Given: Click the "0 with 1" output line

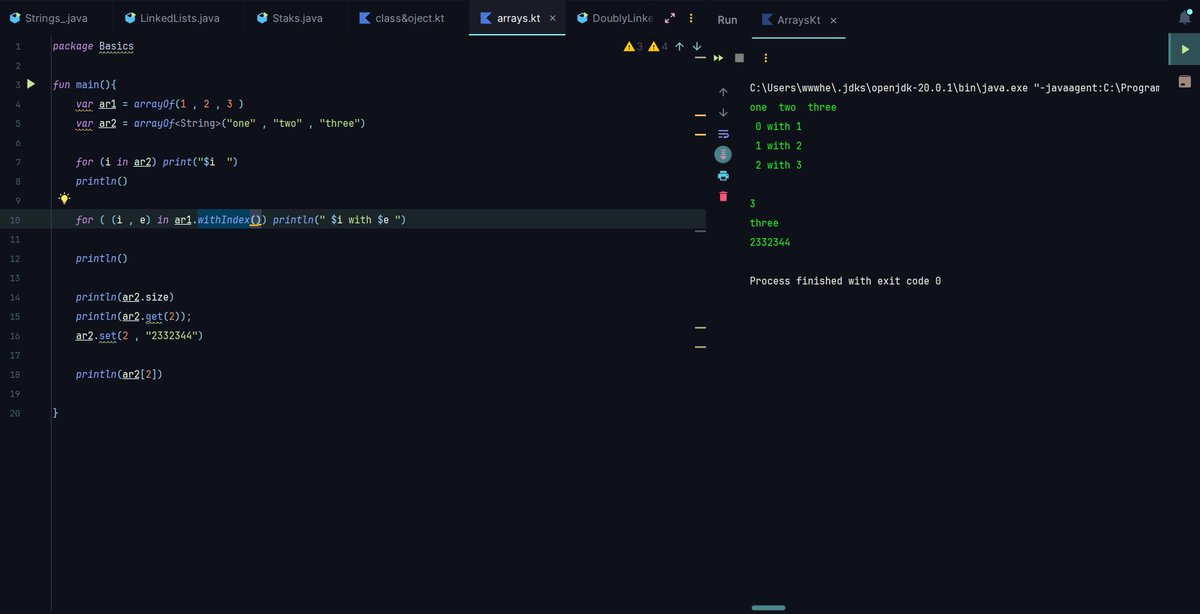Looking at the screenshot, I should coord(779,127).
